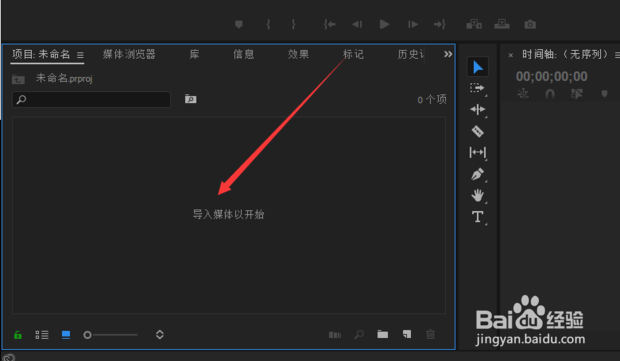Switch to the 标记 tab
620x361 pixels.
(x=353, y=54)
